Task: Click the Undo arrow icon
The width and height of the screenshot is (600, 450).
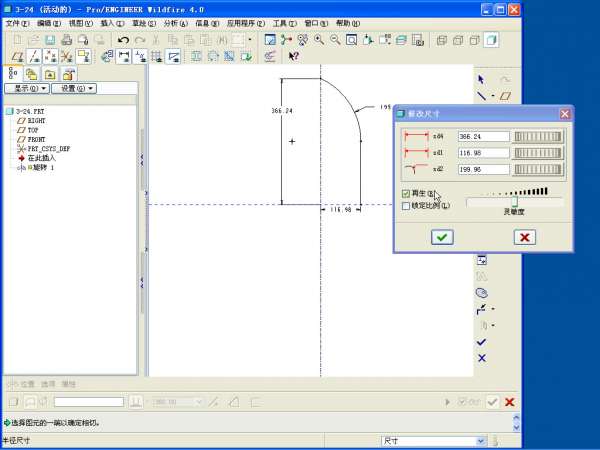Action: click(123, 40)
